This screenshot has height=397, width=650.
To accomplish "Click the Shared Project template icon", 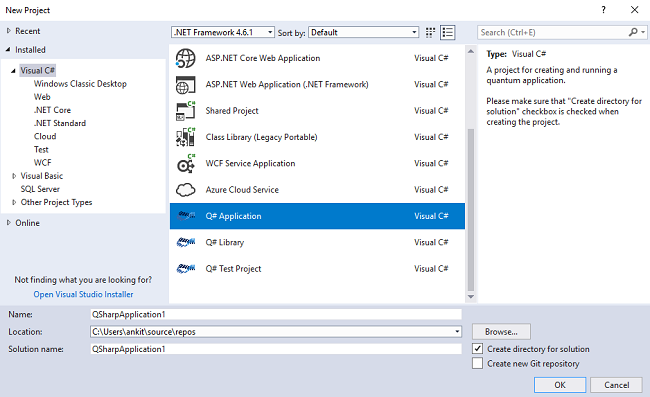I will pyautogui.click(x=185, y=111).
